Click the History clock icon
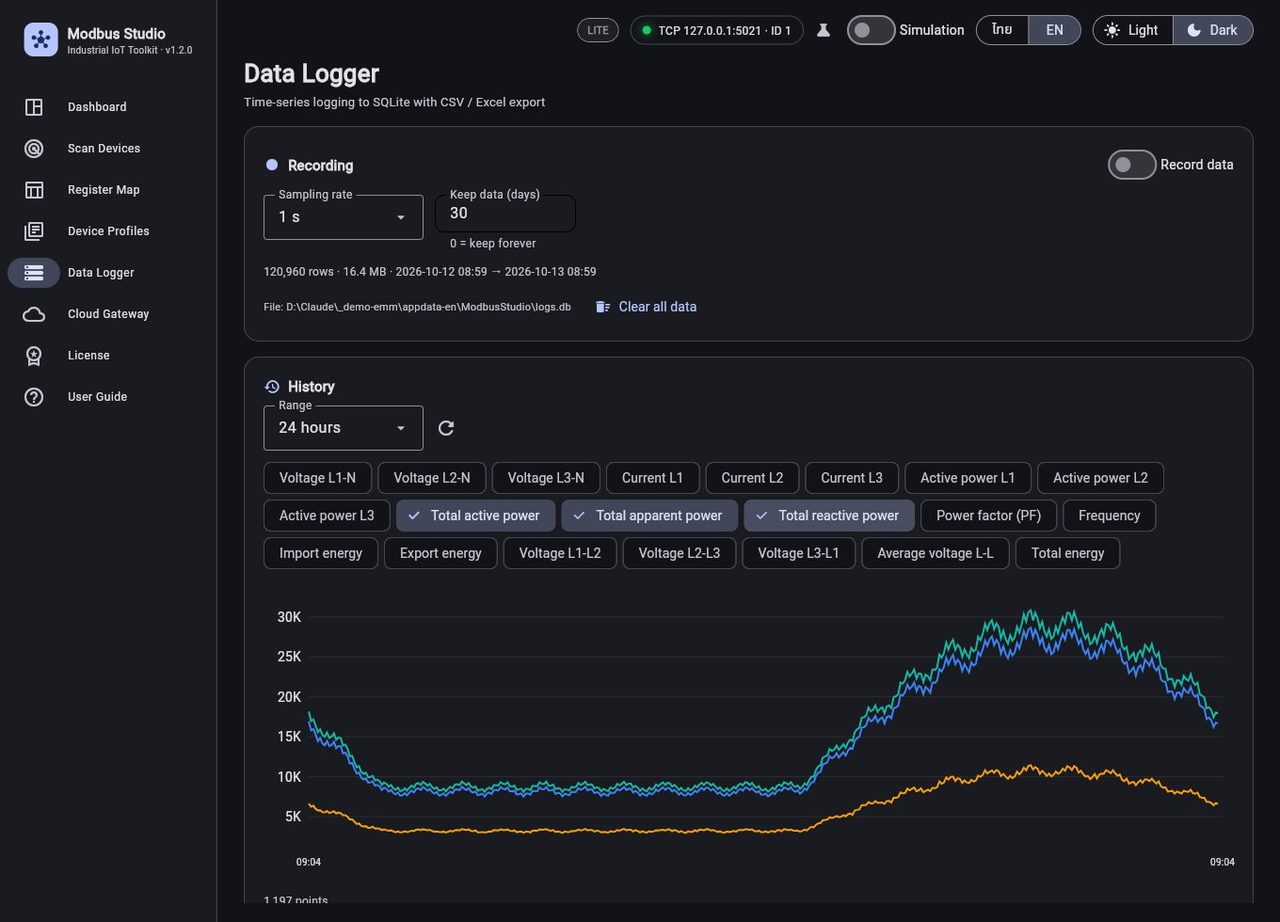Image resolution: width=1280 pixels, height=922 pixels. 272,387
